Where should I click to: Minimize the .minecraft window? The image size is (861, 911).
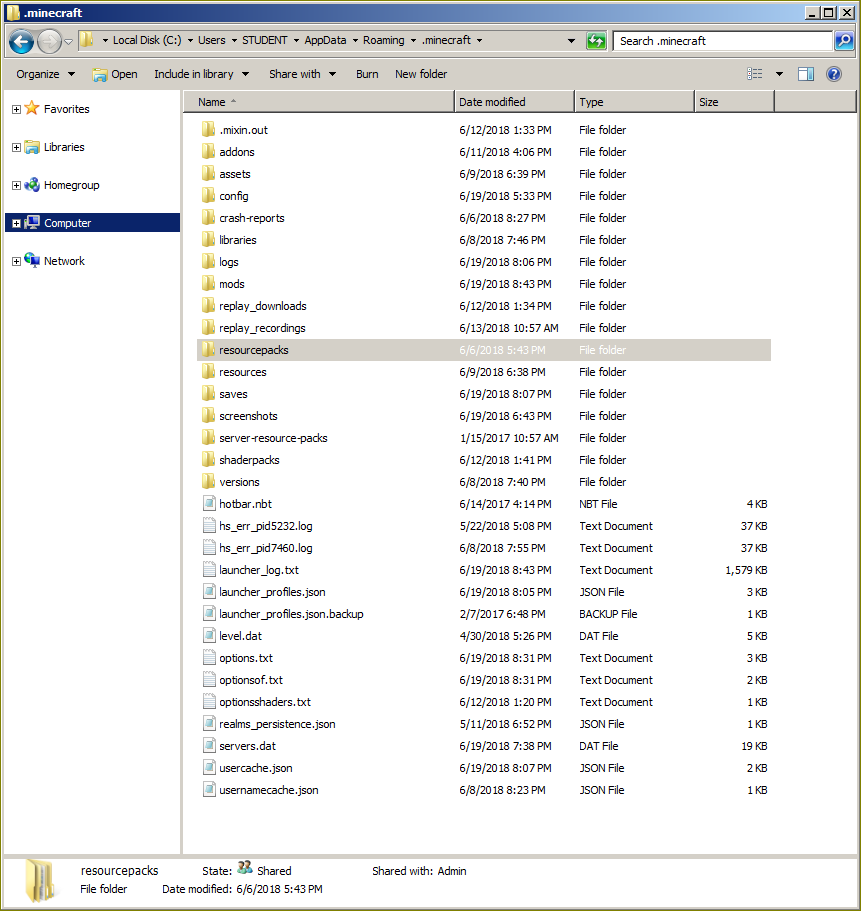[812, 13]
